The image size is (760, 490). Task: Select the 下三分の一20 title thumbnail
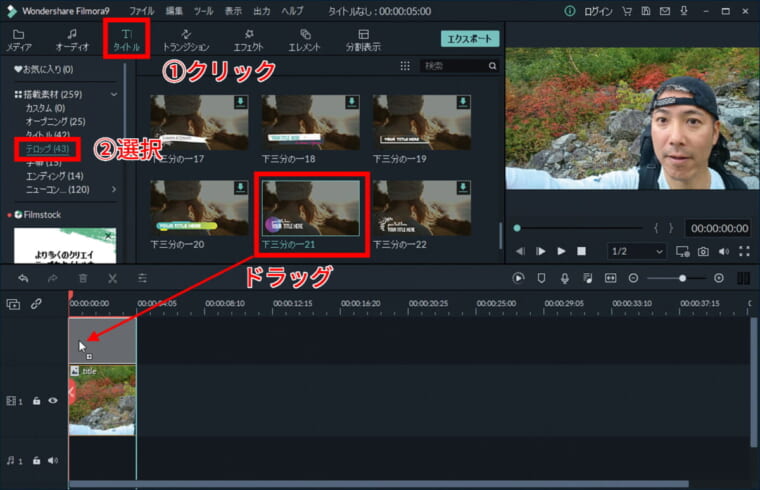click(199, 207)
